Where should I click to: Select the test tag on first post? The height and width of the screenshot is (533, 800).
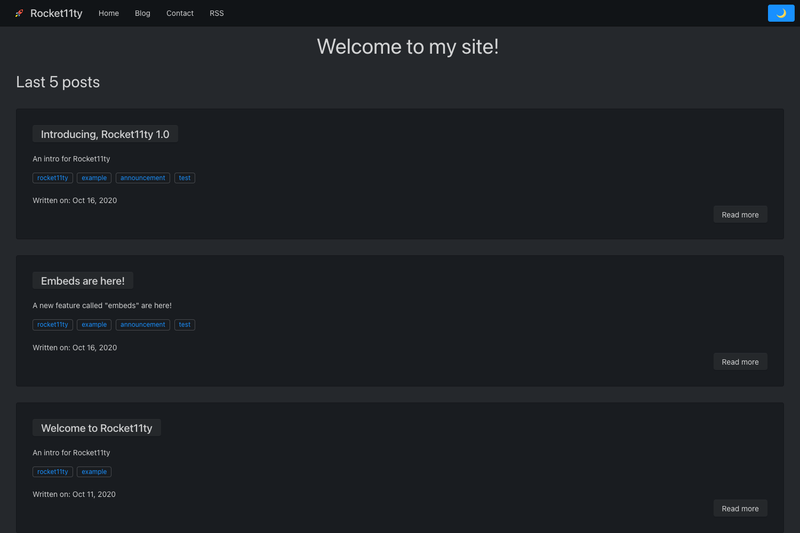(185, 178)
